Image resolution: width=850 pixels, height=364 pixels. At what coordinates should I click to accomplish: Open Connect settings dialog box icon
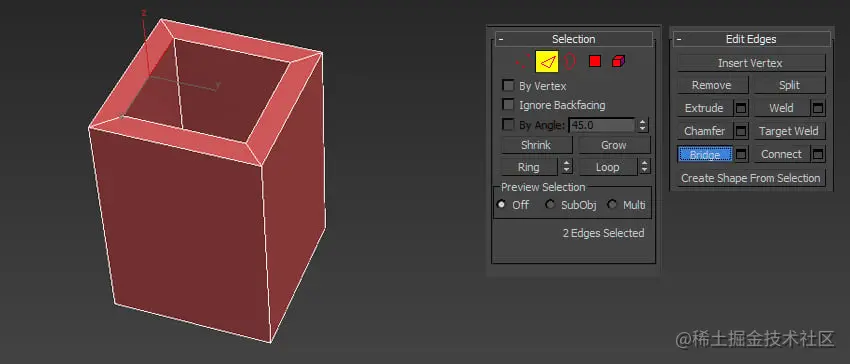[818, 155]
